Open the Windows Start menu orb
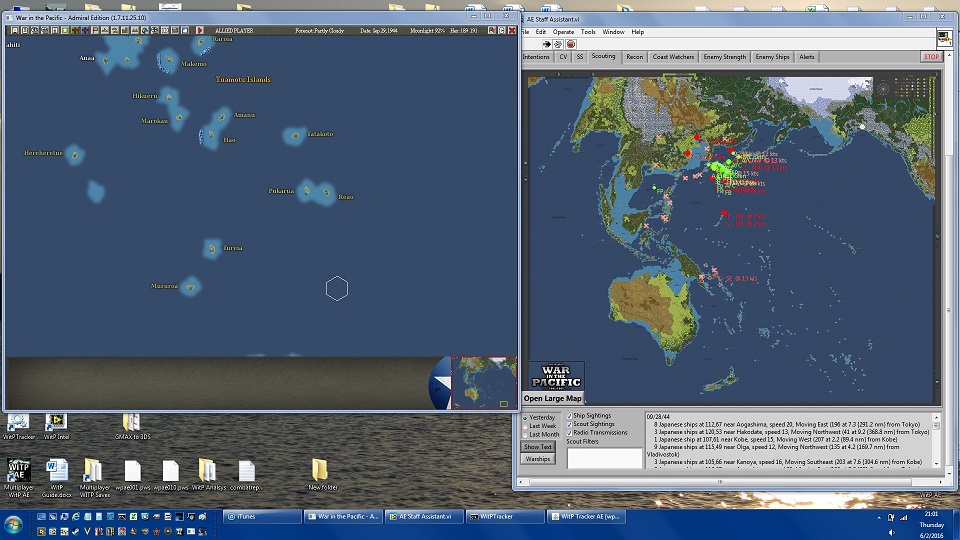The width and height of the screenshot is (960, 540). pos(13,525)
